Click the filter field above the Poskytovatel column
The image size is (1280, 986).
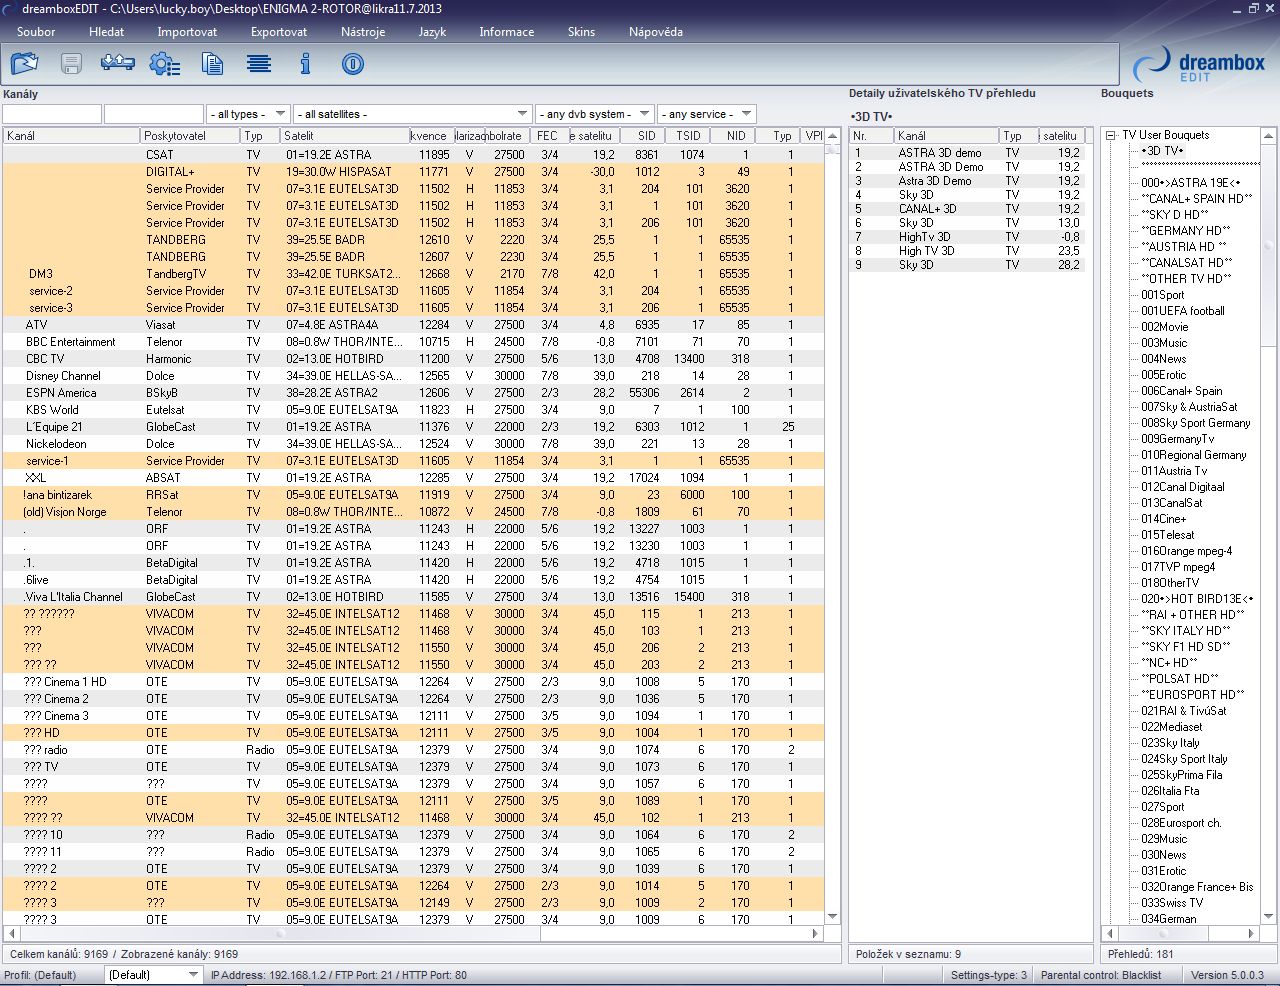click(x=154, y=114)
